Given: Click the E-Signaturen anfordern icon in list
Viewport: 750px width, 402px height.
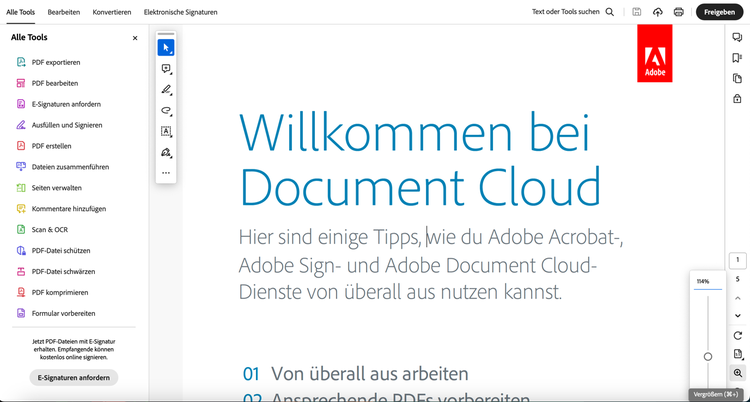Looking at the screenshot, I should tap(21, 104).
